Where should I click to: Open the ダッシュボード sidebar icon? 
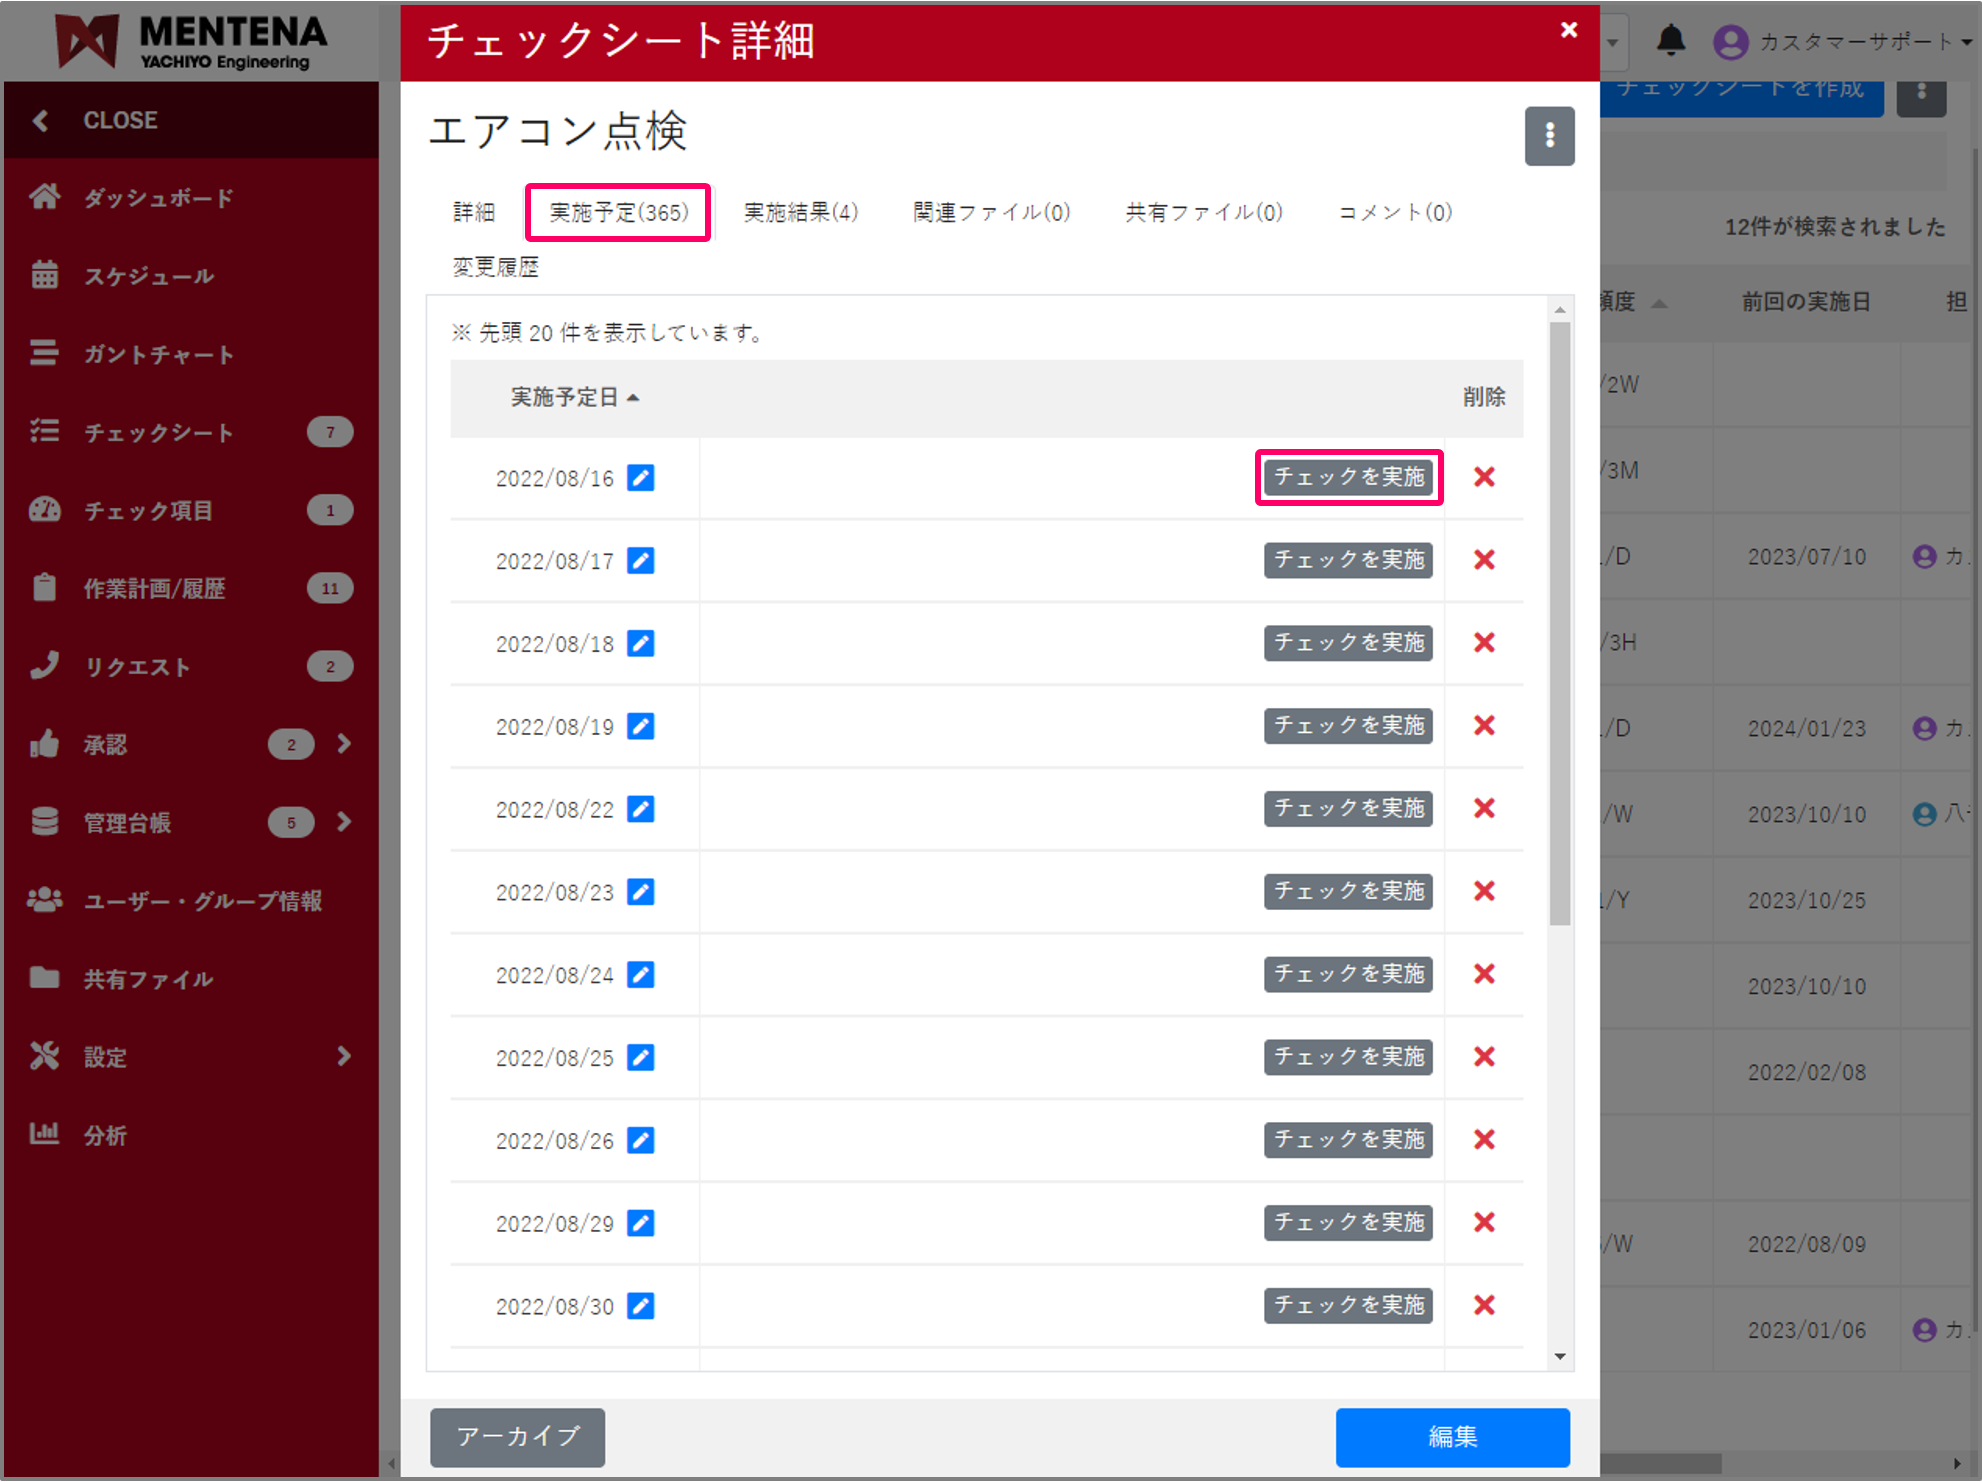tap(45, 197)
